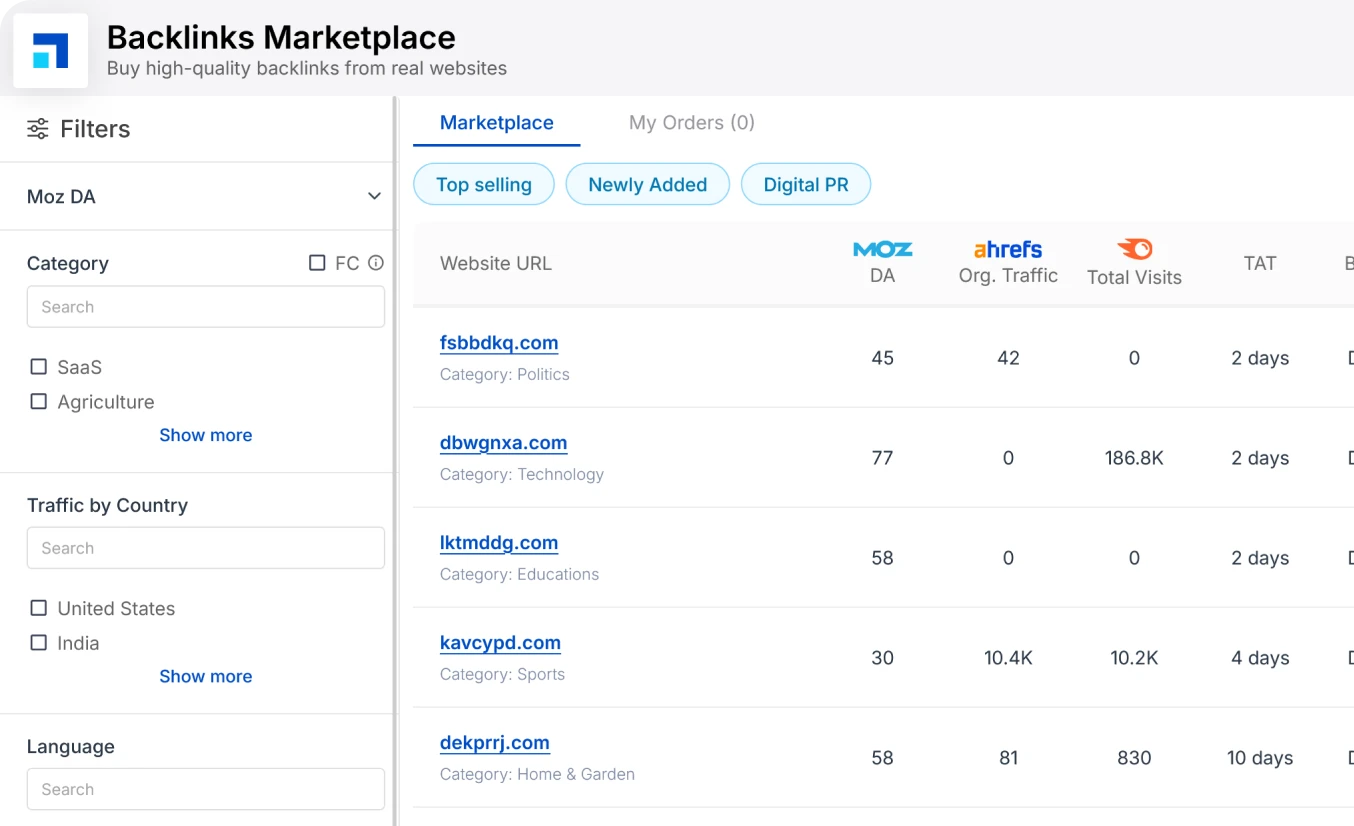
Task: Click the 4 days TAT value
Action: (1260, 658)
